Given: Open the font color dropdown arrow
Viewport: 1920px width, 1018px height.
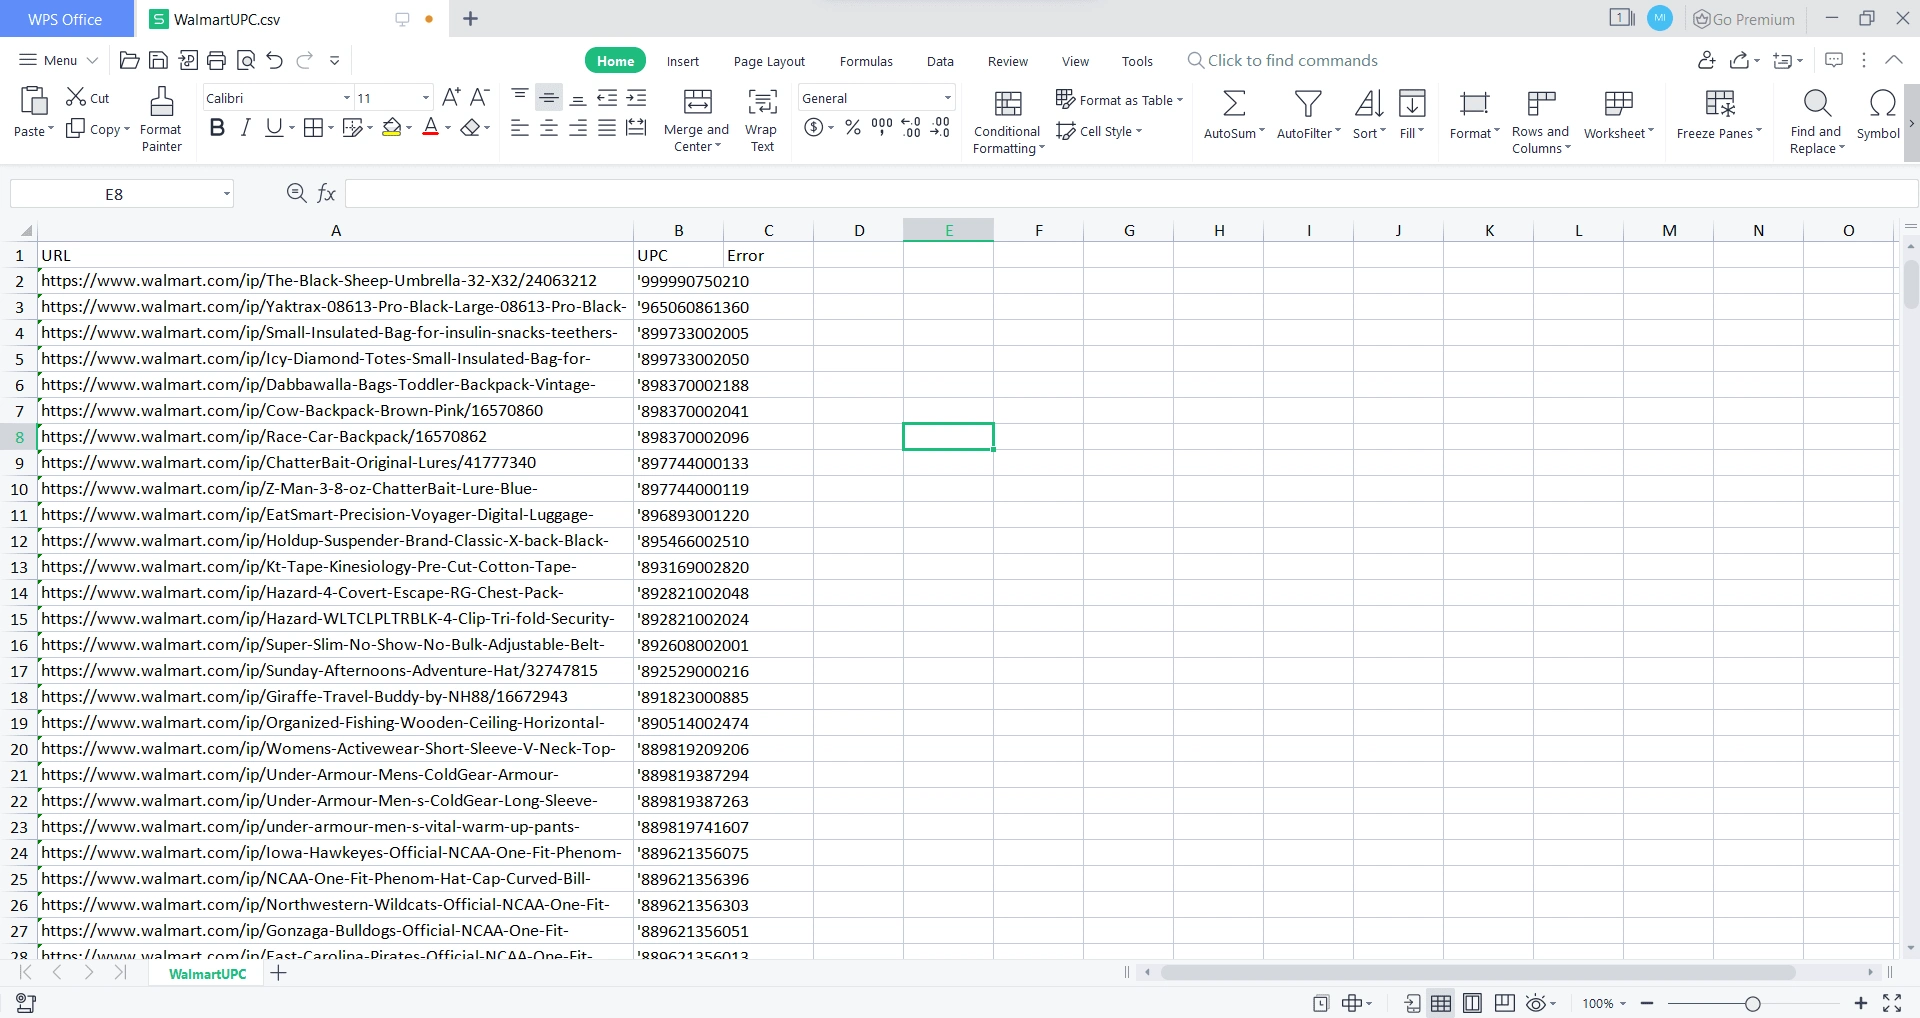Looking at the screenshot, I should tap(448, 128).
